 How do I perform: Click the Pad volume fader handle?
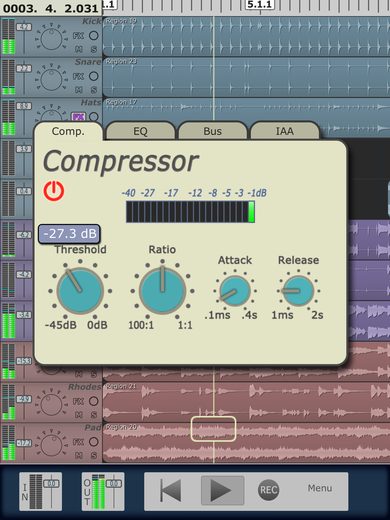click(x=24, y=443)
